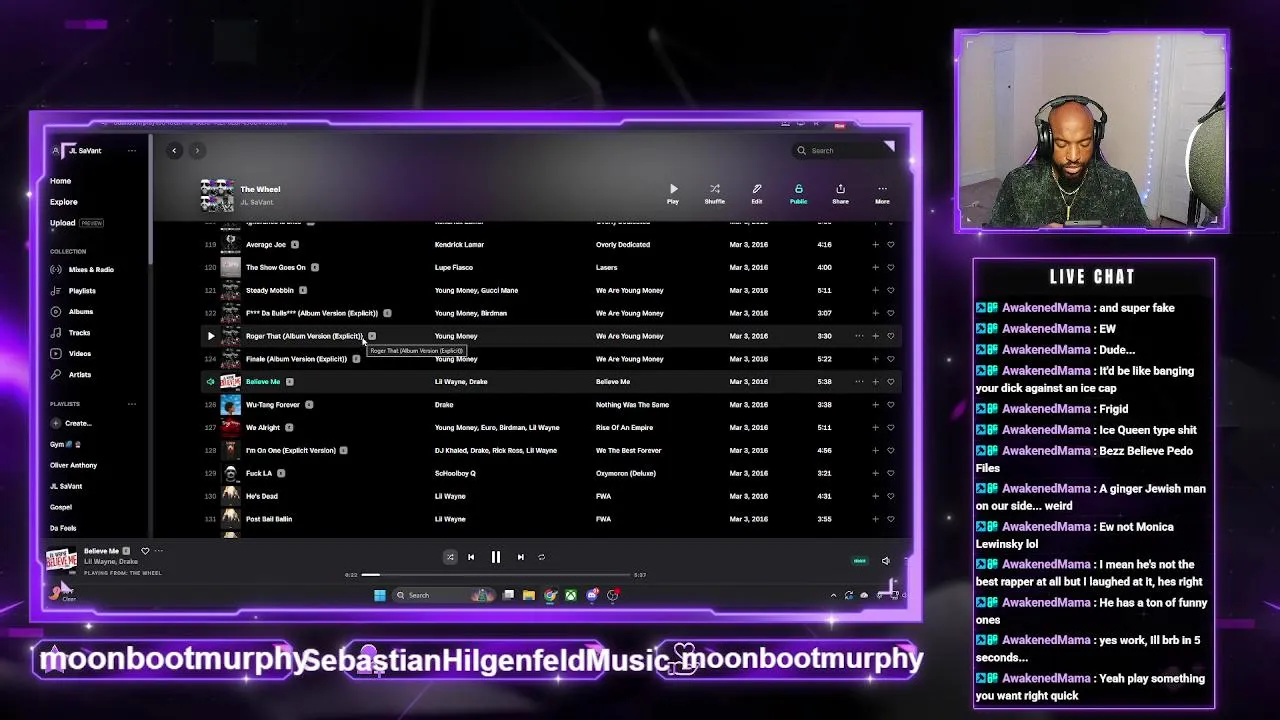The width and height of the screenshot is (1280, 720).
Task: Open Tracks in the collection
Action: point(71,332)
